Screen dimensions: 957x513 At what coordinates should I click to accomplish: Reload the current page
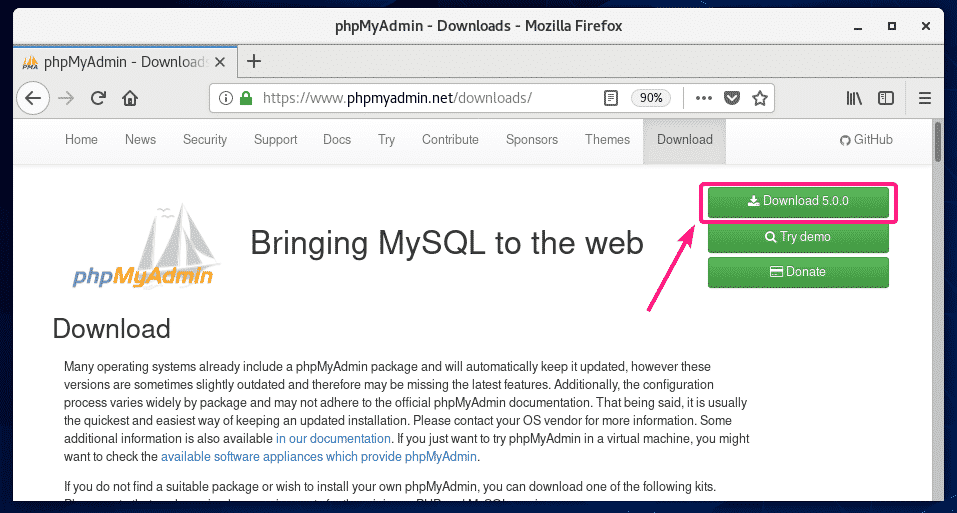pyautogui.click(x=98, y=98)
